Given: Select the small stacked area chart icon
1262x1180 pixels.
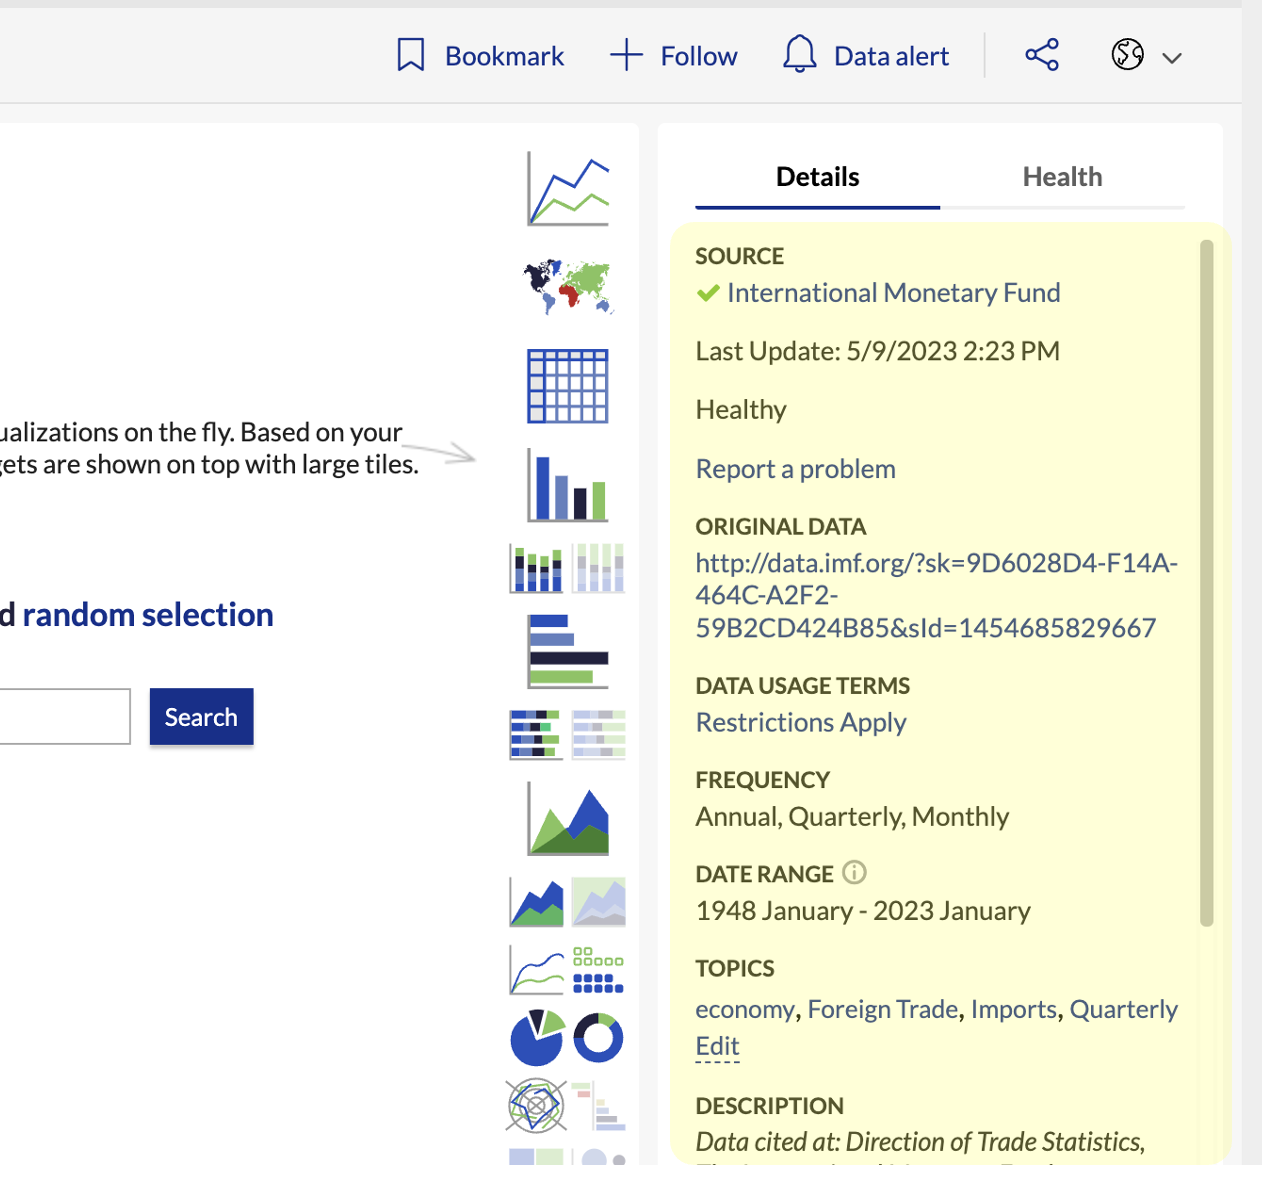Looking at the screenshot, I should coord(537,902).
